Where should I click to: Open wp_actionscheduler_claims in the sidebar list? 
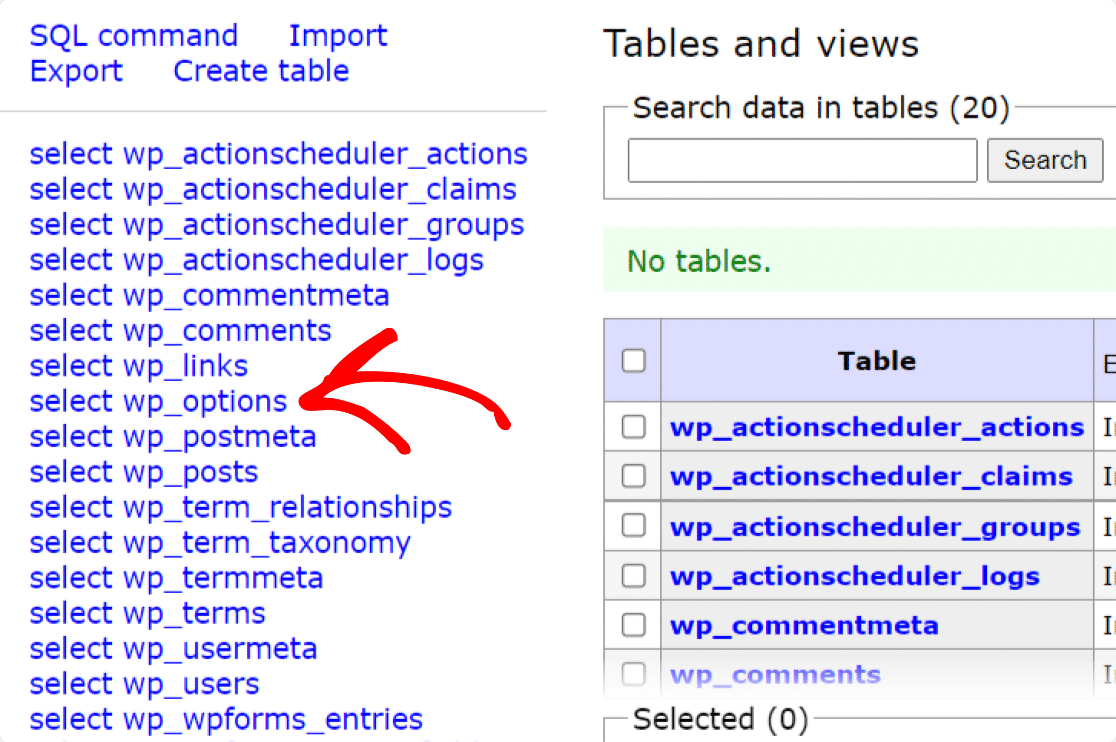point(320,191)
